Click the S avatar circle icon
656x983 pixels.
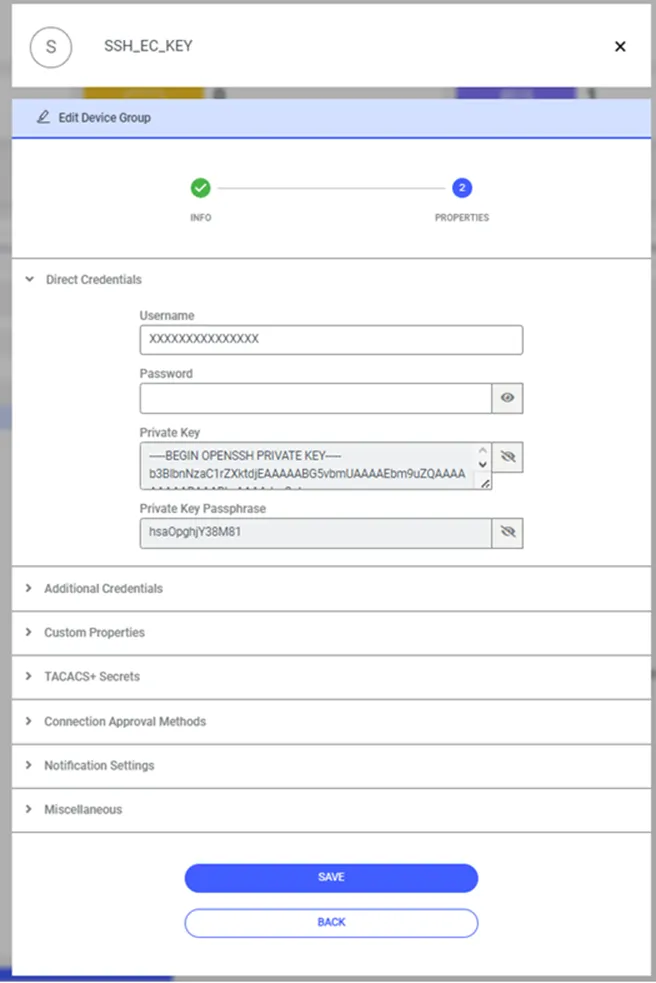tap(51, 47)
